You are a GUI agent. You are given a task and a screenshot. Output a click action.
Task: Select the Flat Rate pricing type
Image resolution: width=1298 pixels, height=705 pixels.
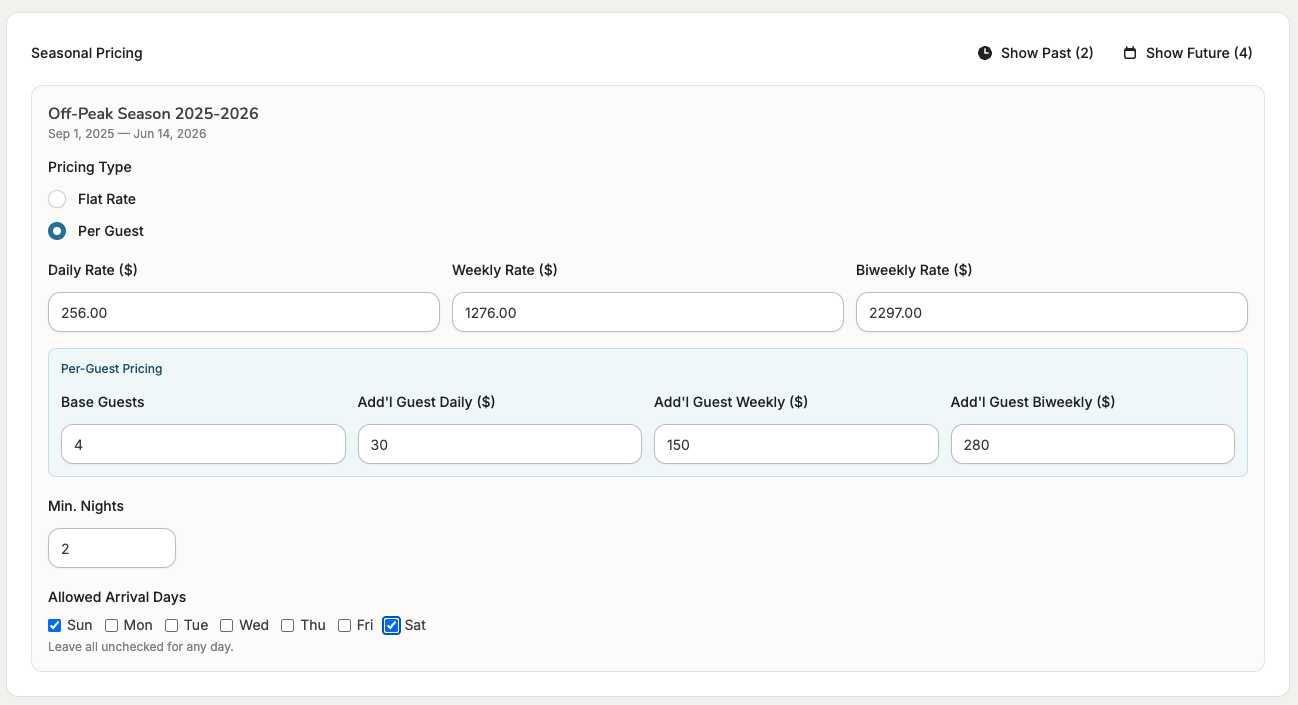pyautogui.click(x=58, y=199)
